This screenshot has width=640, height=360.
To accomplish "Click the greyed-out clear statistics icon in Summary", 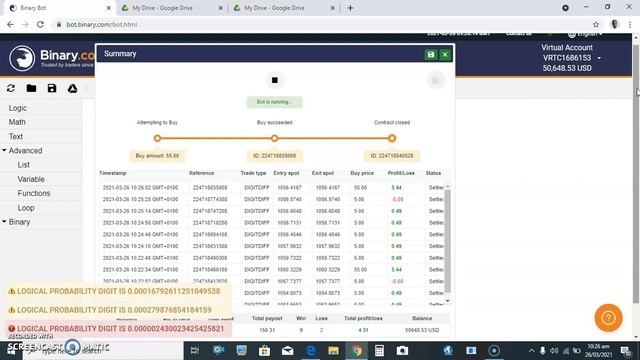I will (436, 80).
